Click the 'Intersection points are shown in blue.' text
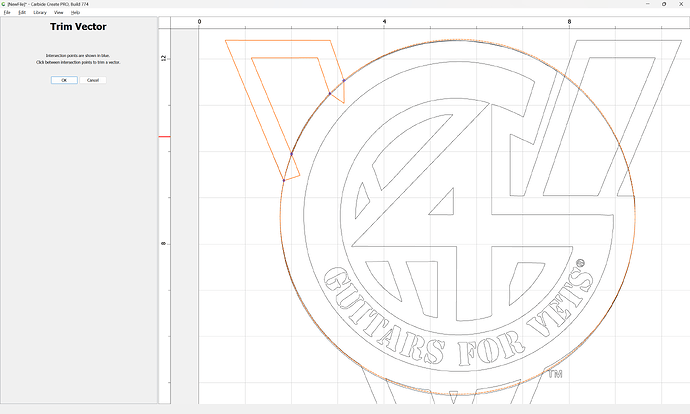The width and height of the screenshot is (690, 414). click(x=78, y=56)
